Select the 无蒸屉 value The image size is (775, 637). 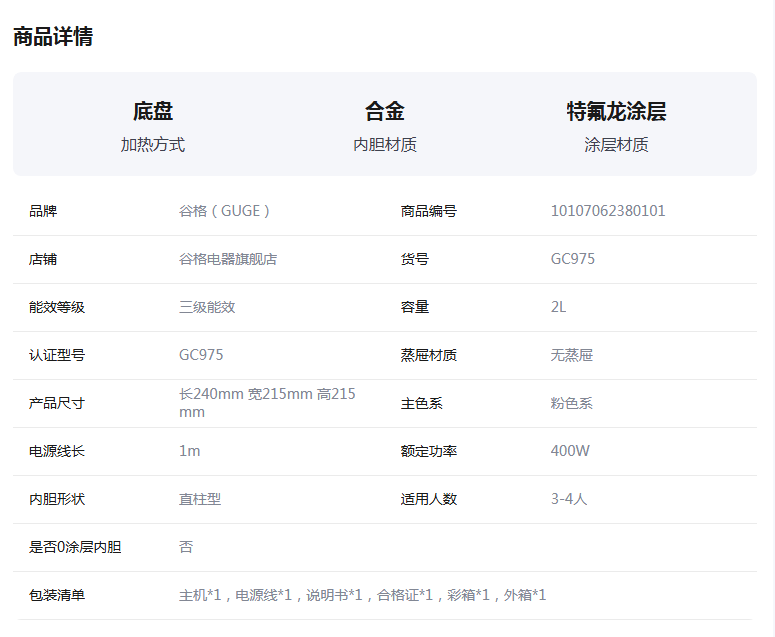[572, 355]
